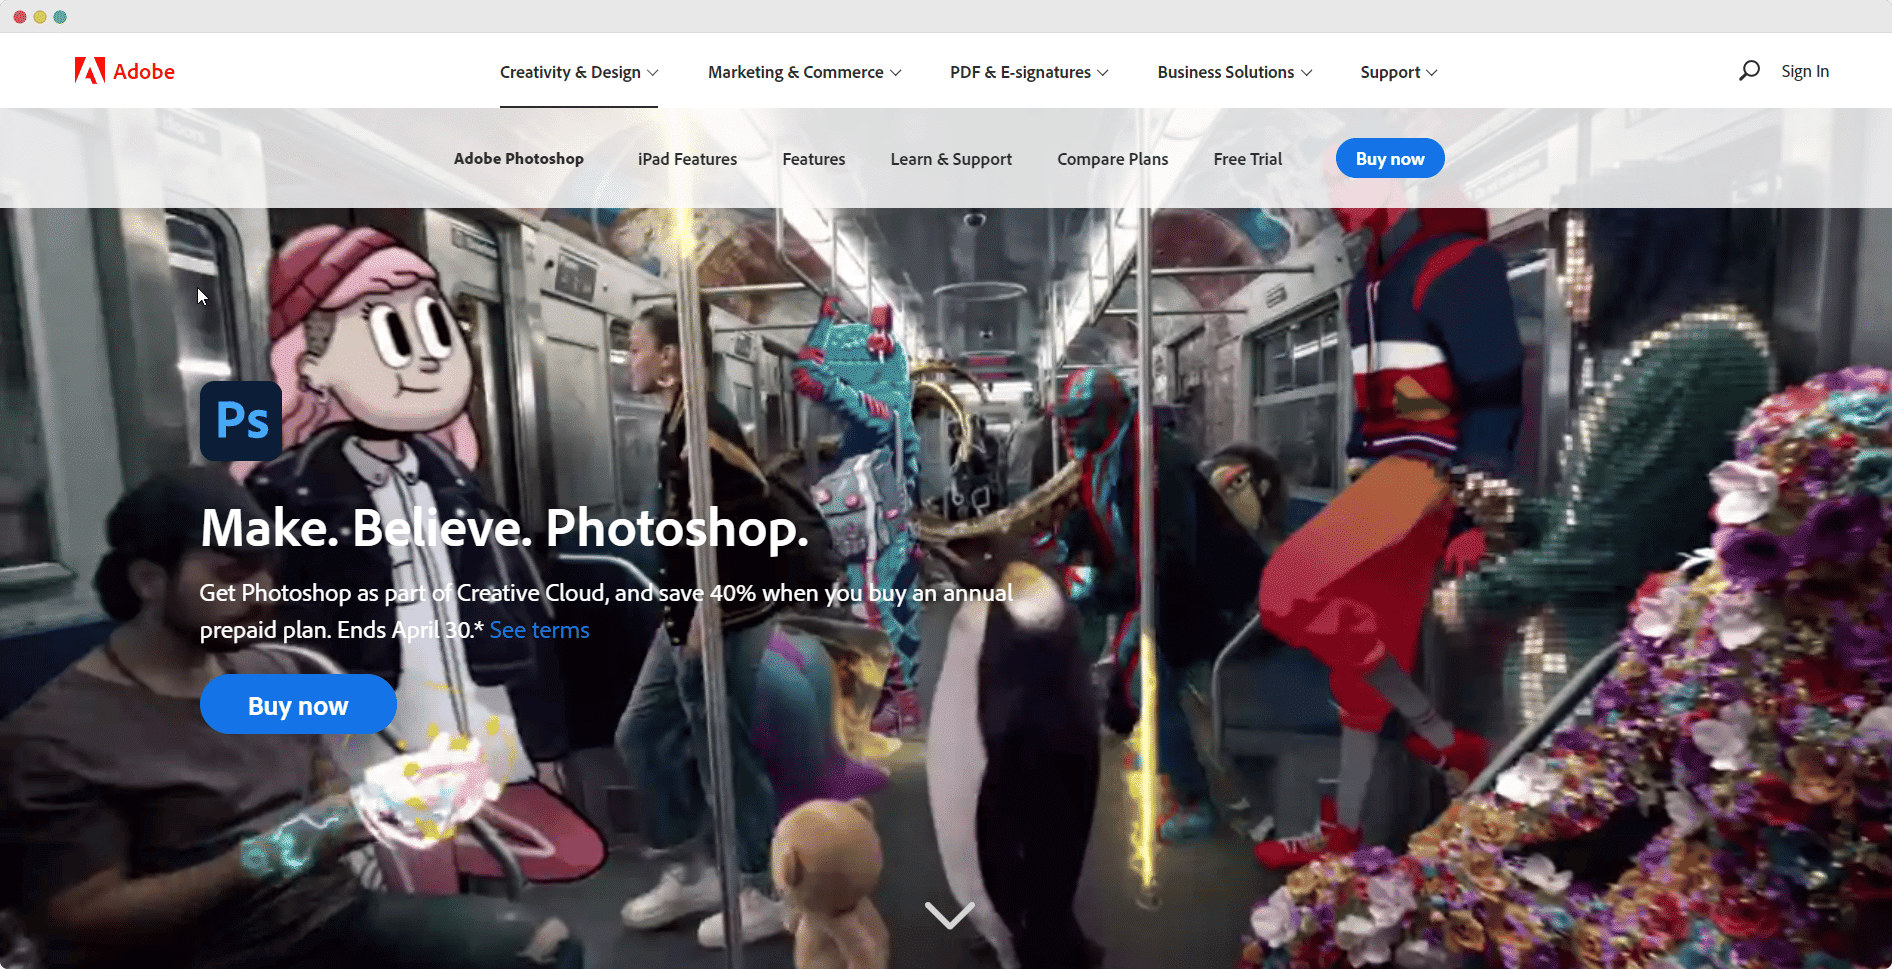
Task: Open the Support dropdown menu
Action: click(1399, 72)
